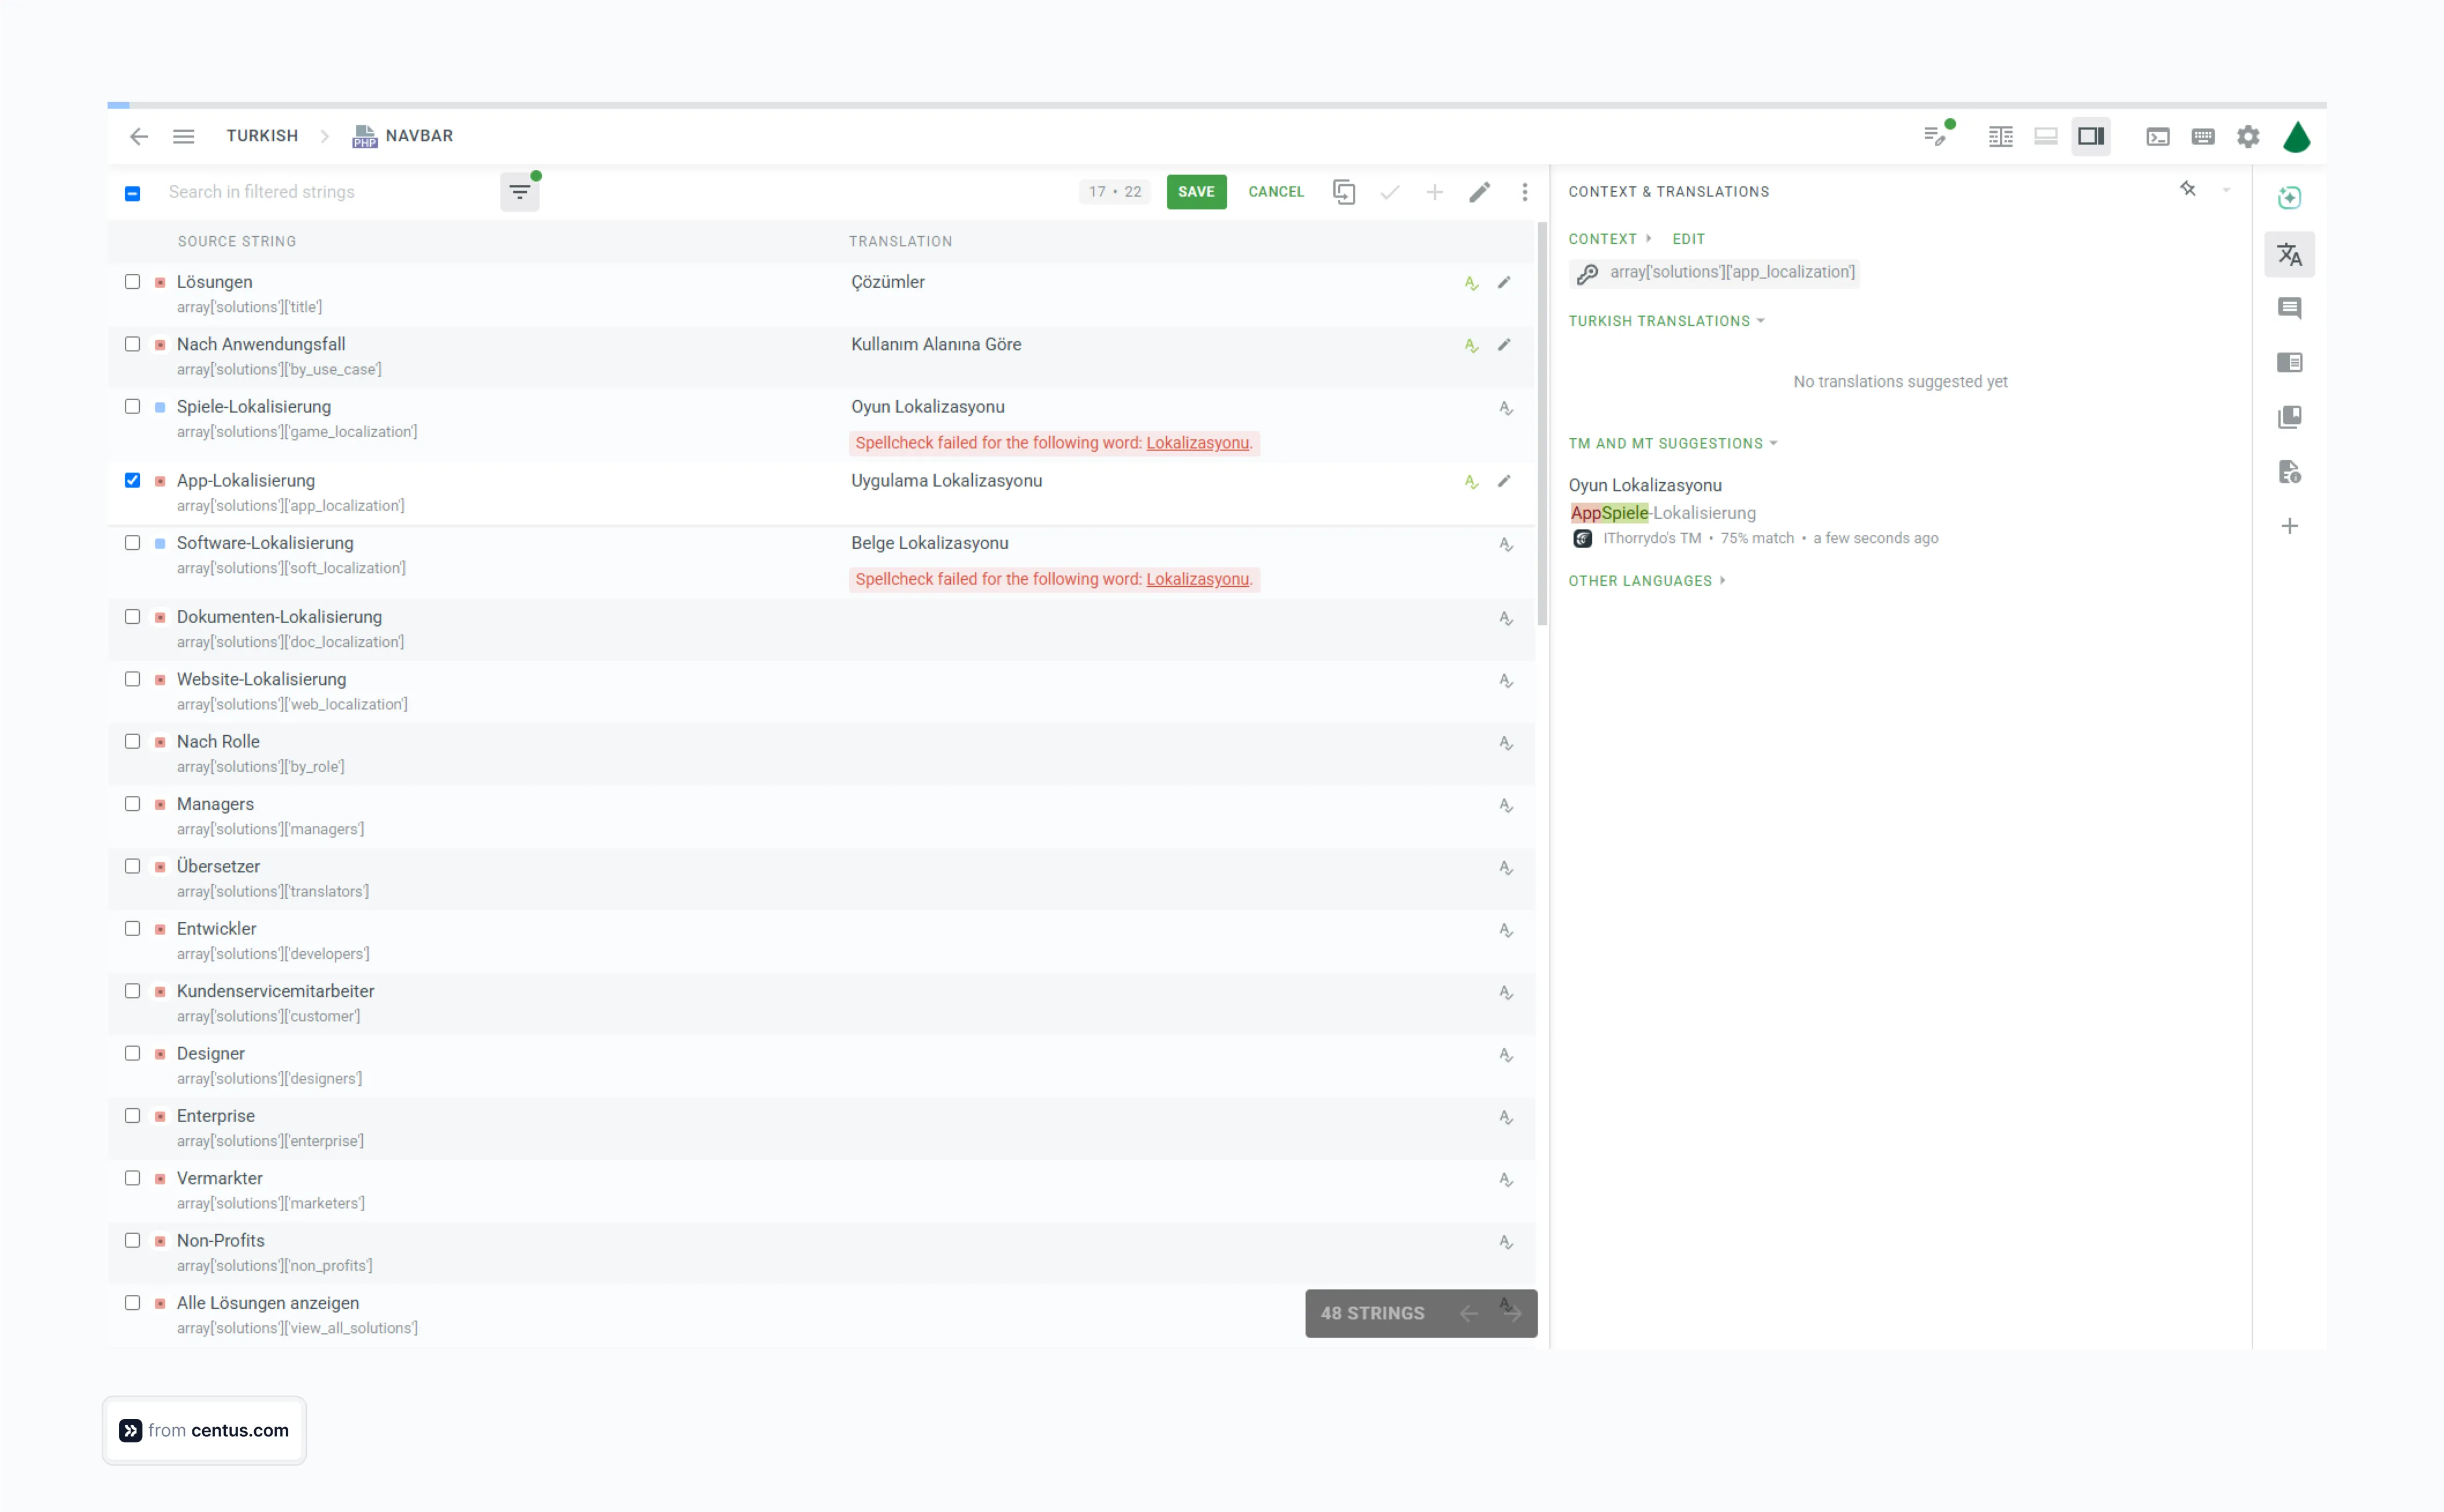Open the keyboard shortcuts icon
The width and height of the screenshot is (2444, 1512).
pos(2204,136)
